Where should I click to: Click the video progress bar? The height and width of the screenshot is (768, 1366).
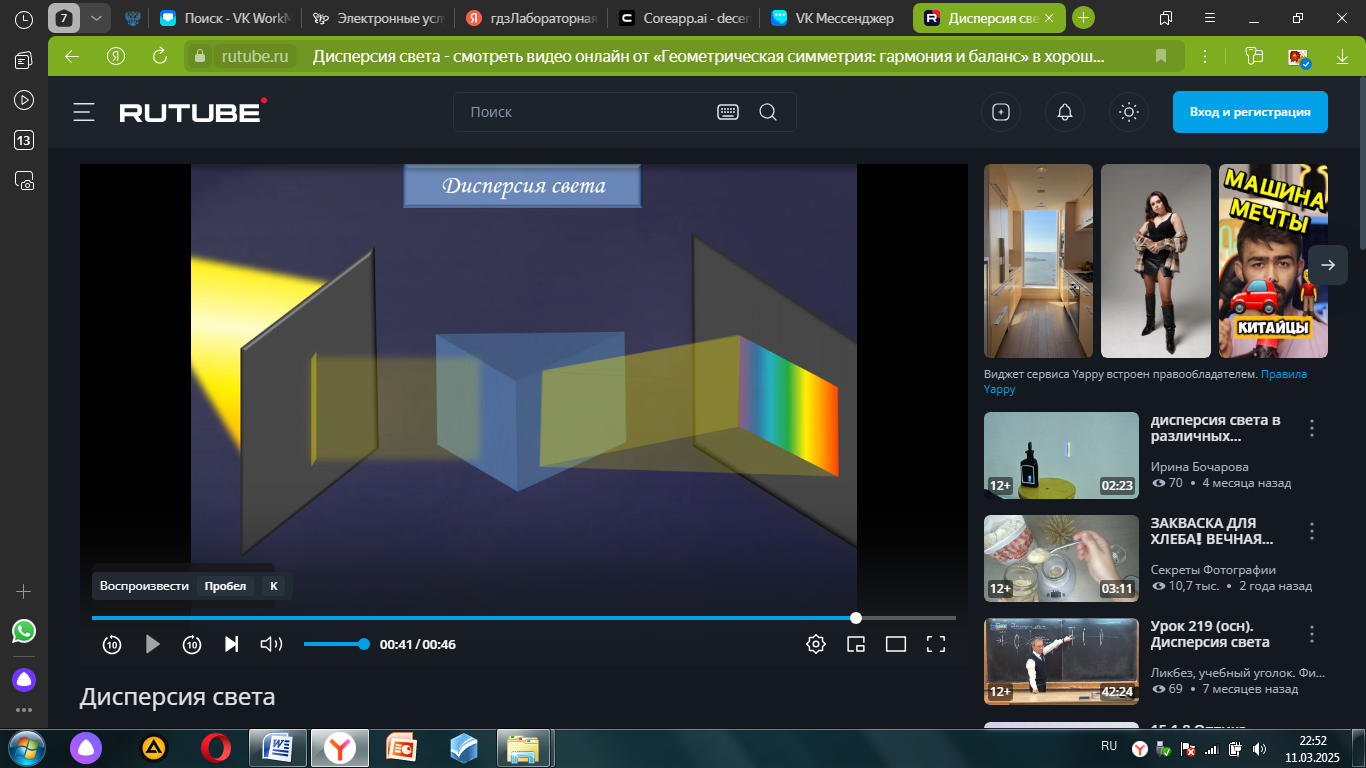tap(524, 618)
